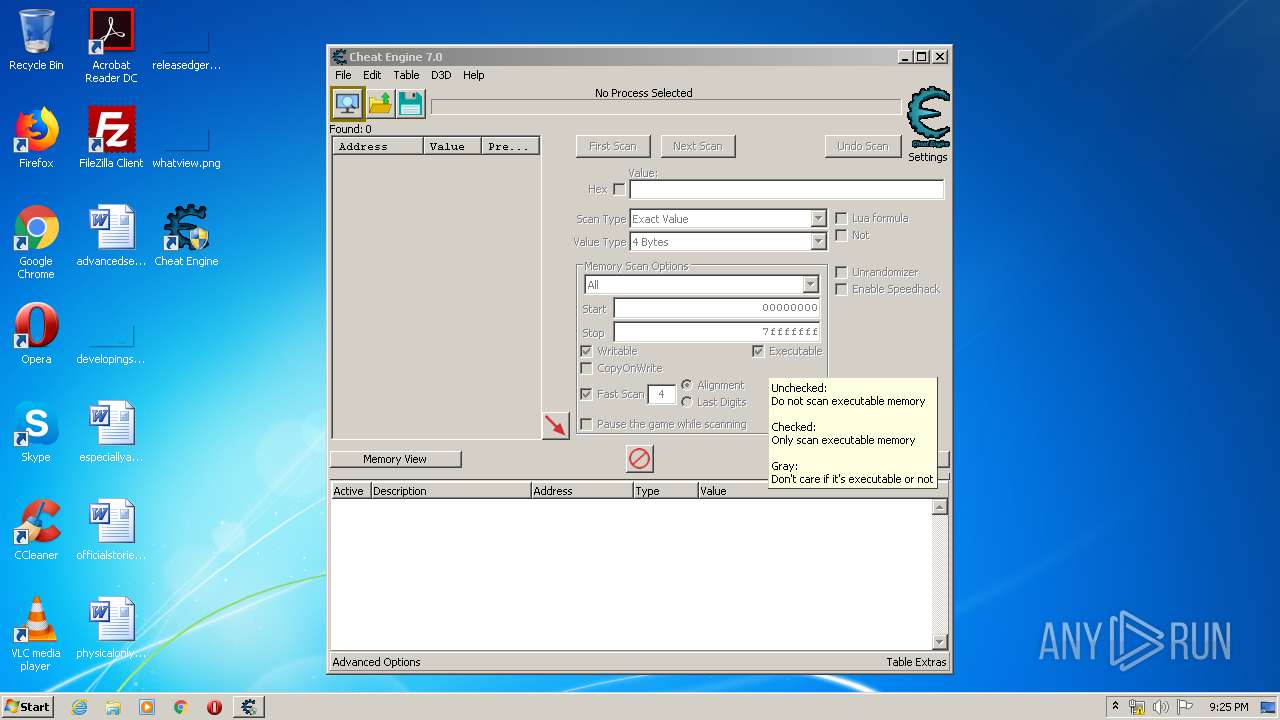Image resolution: width=1280 pixels, height=720 pixels.
Task: Click the volume icon in system tray
Action: point(1161,707)
